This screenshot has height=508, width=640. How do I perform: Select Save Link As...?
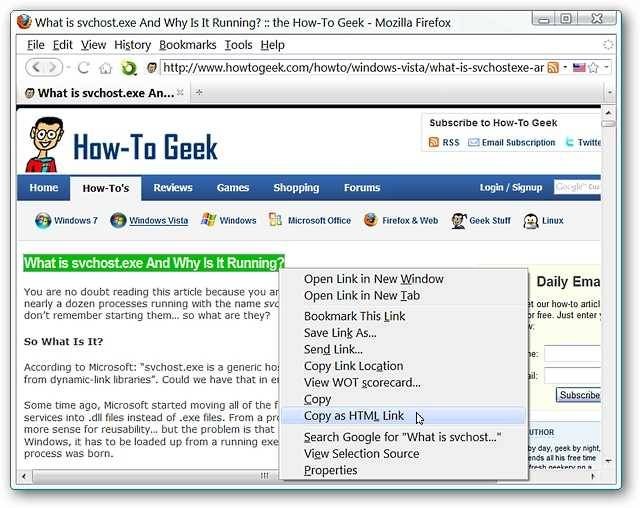(404, 333)
